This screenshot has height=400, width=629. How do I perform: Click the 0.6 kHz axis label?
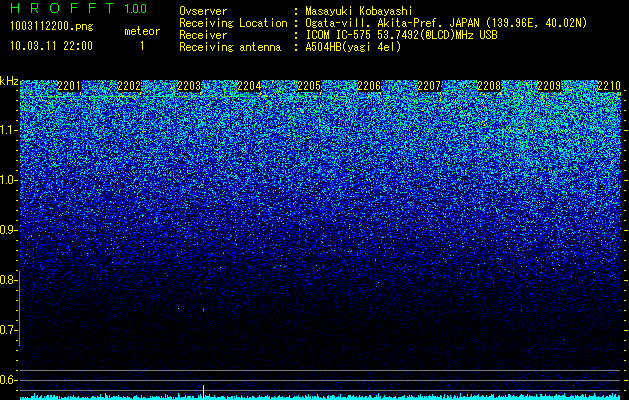[x=8, y=380]
